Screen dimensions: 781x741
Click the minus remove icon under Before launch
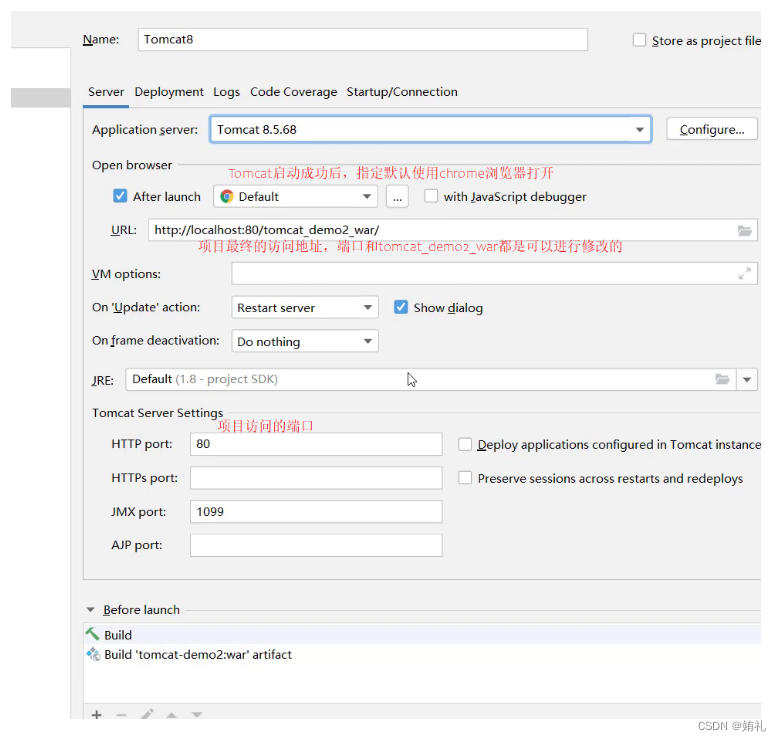click(121, 715)
